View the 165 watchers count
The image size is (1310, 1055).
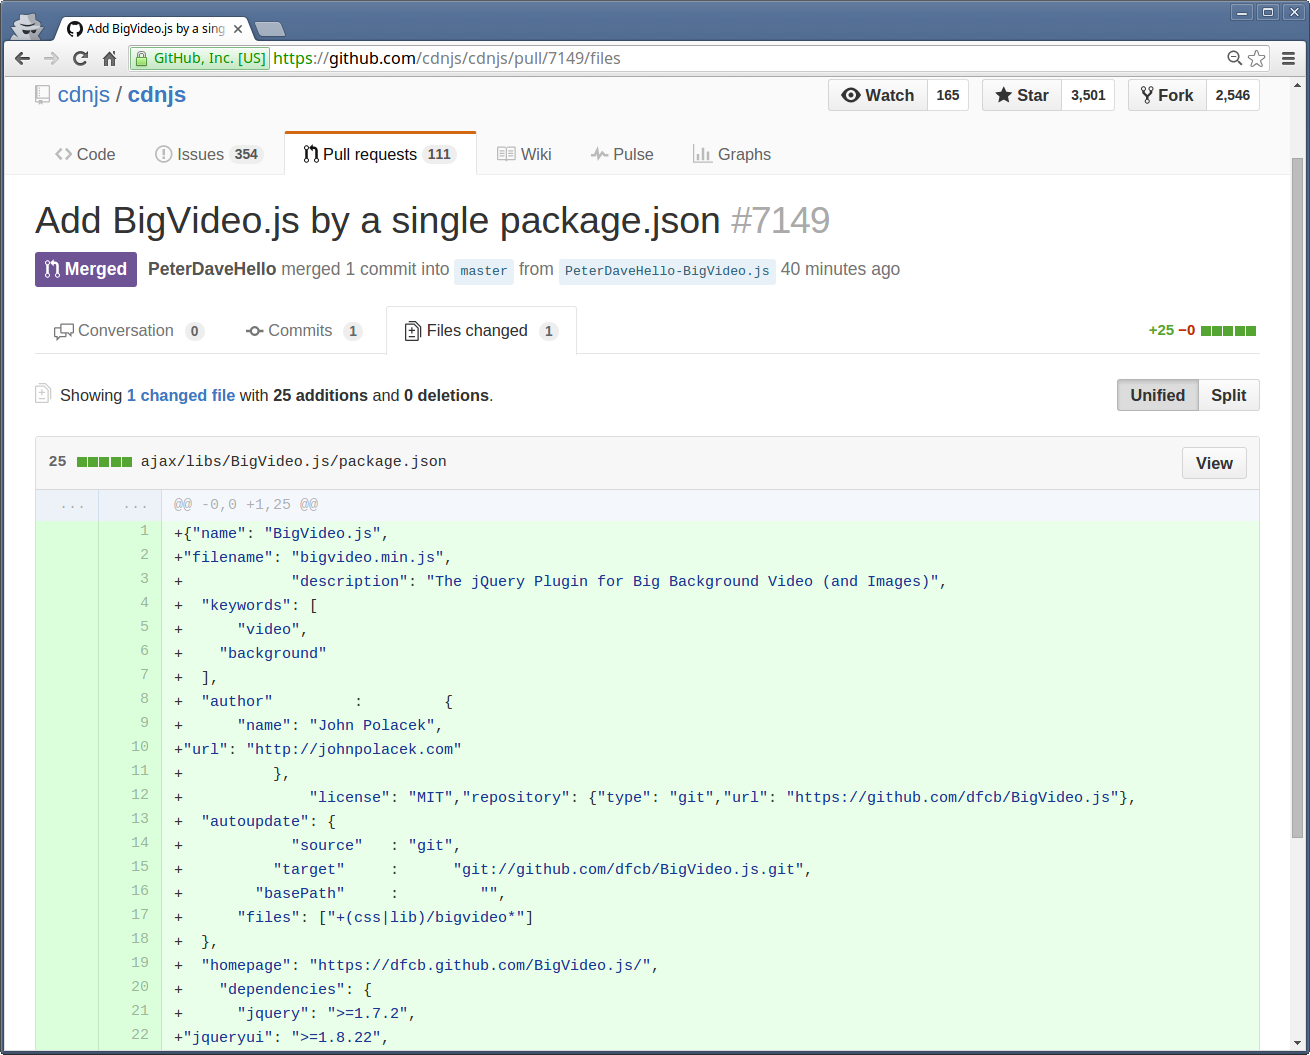coord(948,95)
